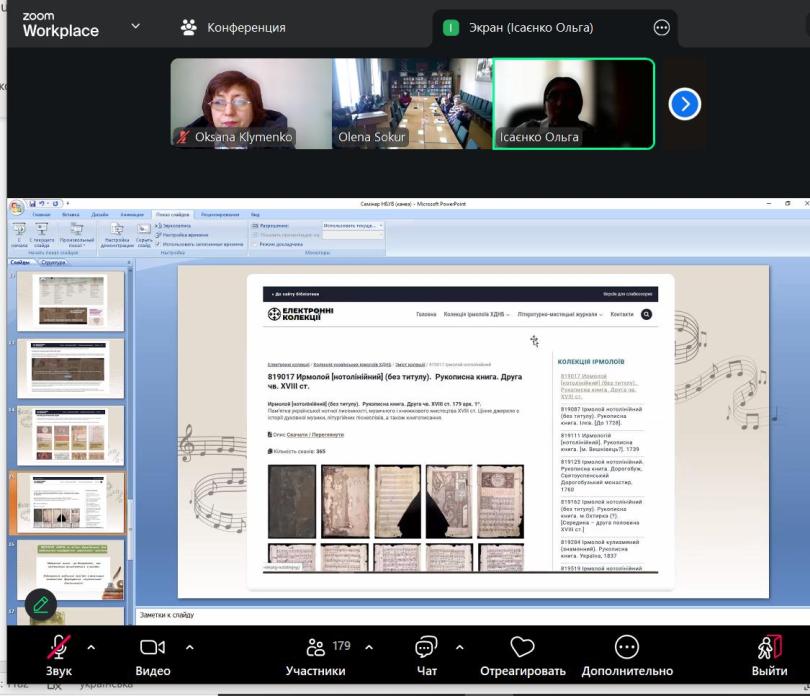Screen dimensions: 810x696
Task: Click the green annotation pencil icon
Action: [x=40, y=603]
